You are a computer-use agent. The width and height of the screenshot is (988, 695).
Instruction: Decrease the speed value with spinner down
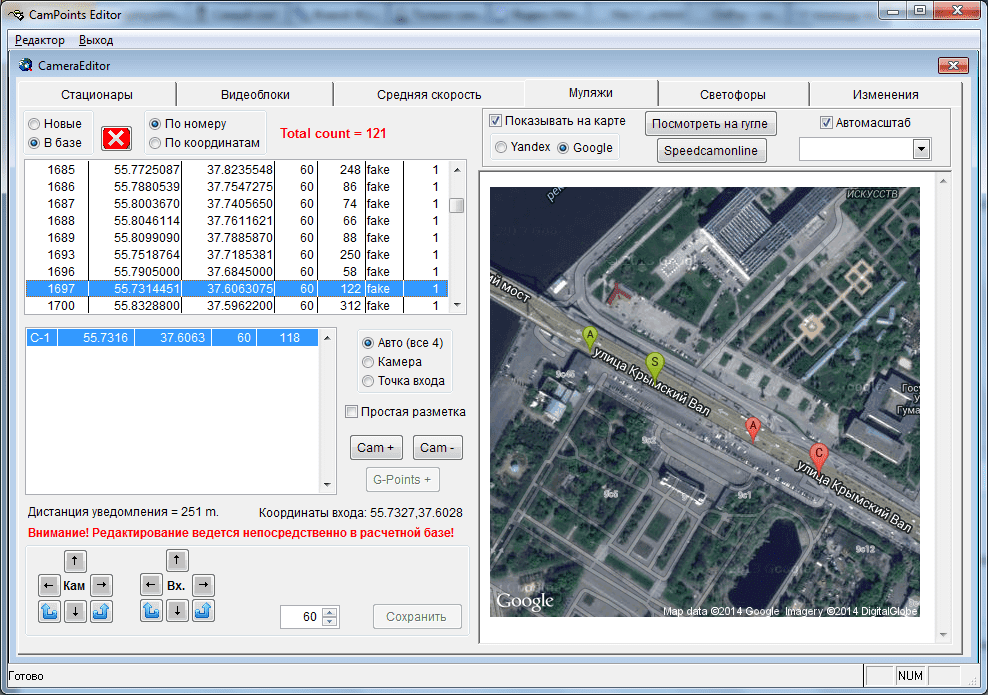click(330, 621)
